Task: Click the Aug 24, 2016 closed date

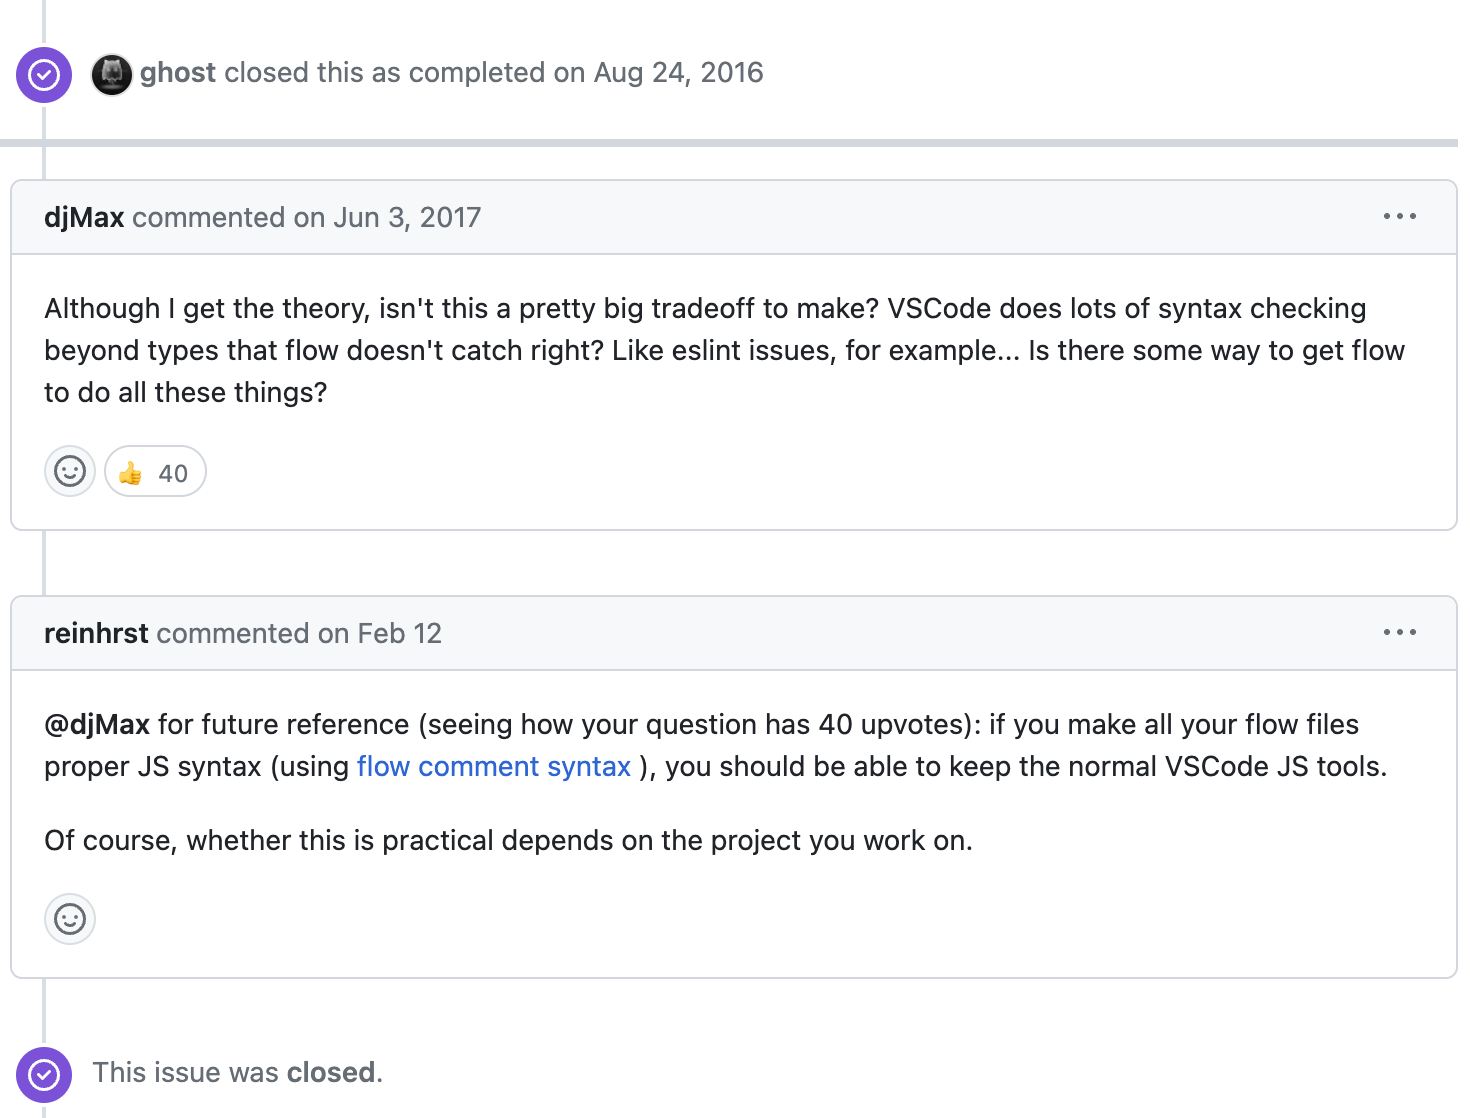Action: pos(678,73)
